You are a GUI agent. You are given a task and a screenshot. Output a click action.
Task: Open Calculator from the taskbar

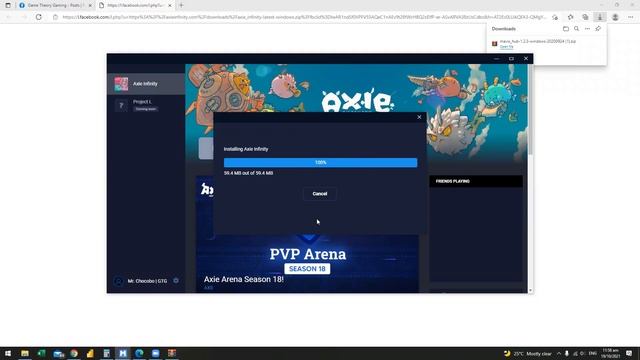click(107, 353)
